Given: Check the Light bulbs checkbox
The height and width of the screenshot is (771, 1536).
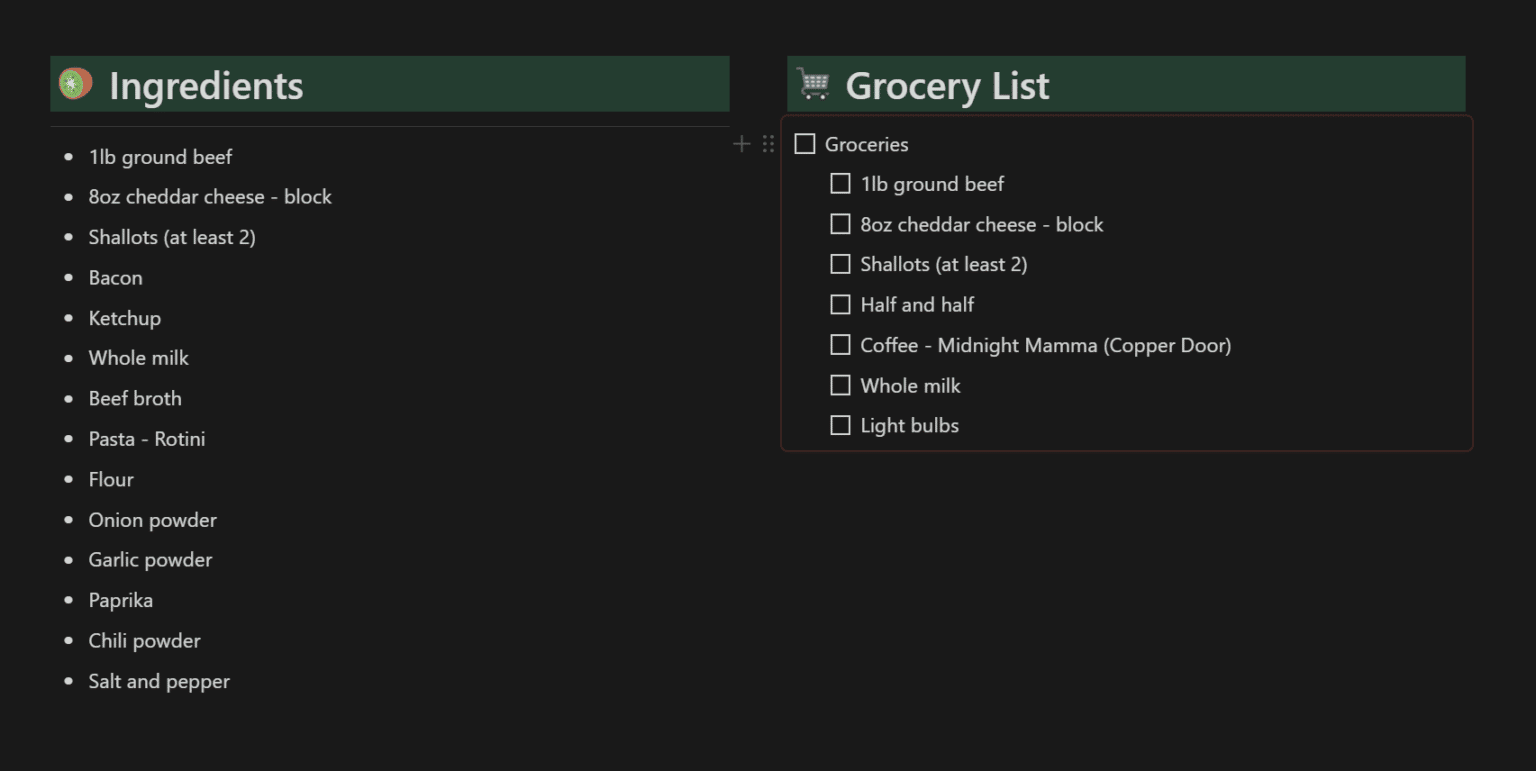Looking at the screenshot, I should (x=841, y=425).
